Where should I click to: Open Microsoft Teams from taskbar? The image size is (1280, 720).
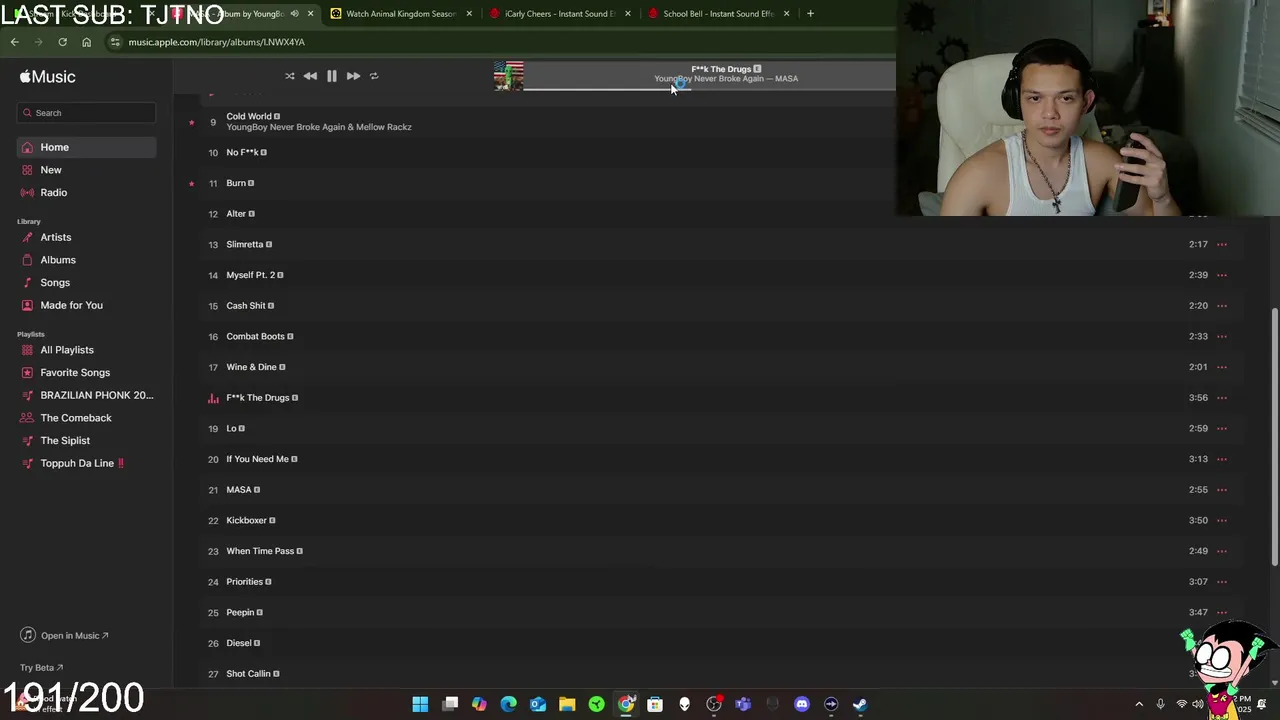743,704
